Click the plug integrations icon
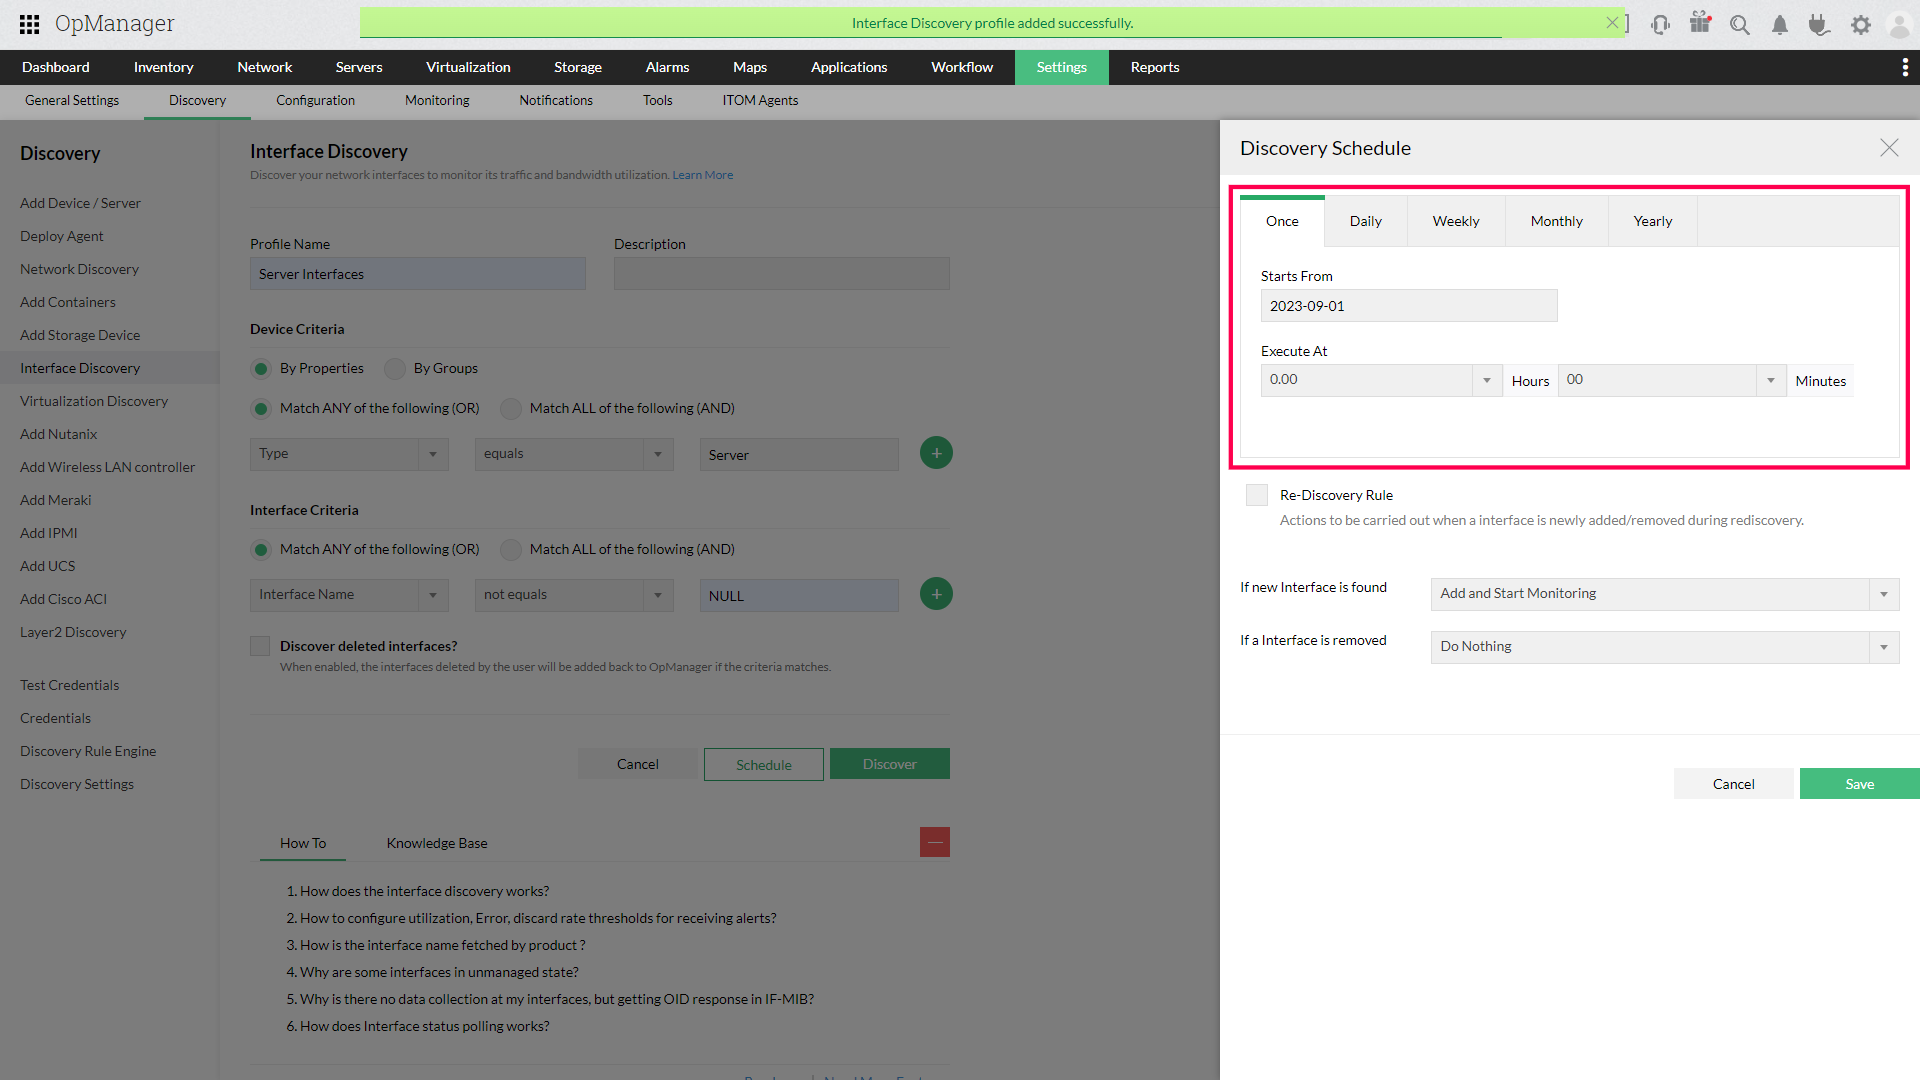 [x=1819, y=25]
